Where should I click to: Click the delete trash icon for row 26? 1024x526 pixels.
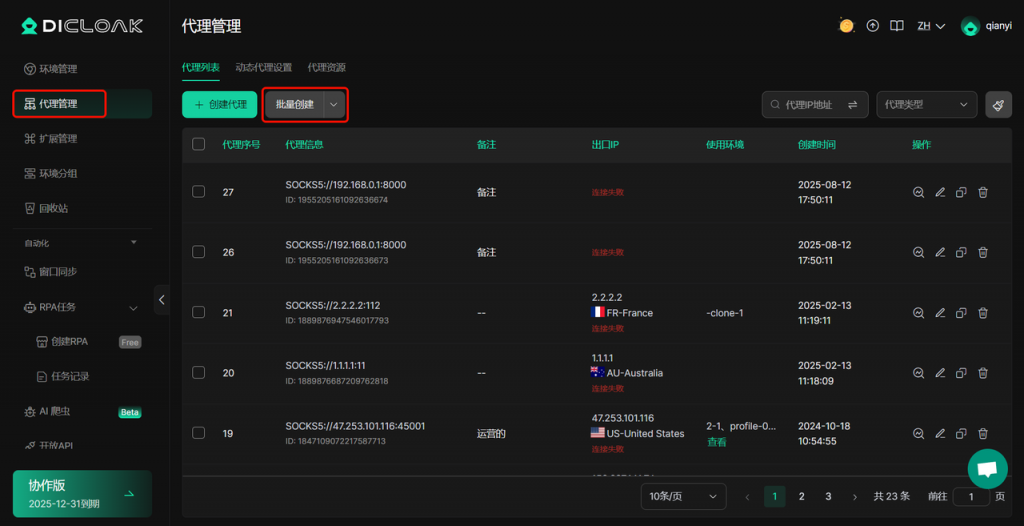point(983,252)
